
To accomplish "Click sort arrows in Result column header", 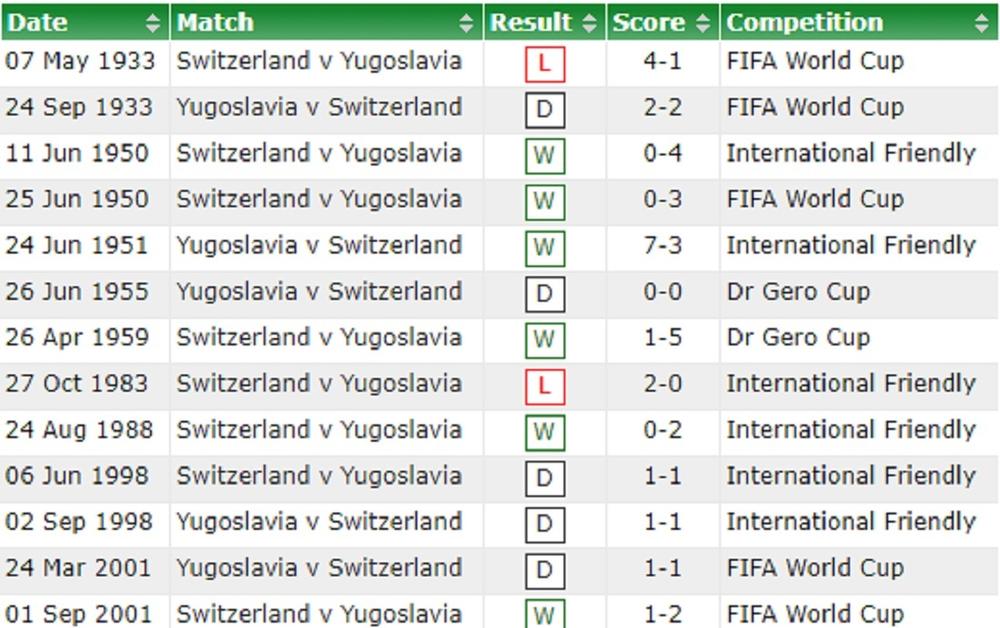I will [590, 23].
